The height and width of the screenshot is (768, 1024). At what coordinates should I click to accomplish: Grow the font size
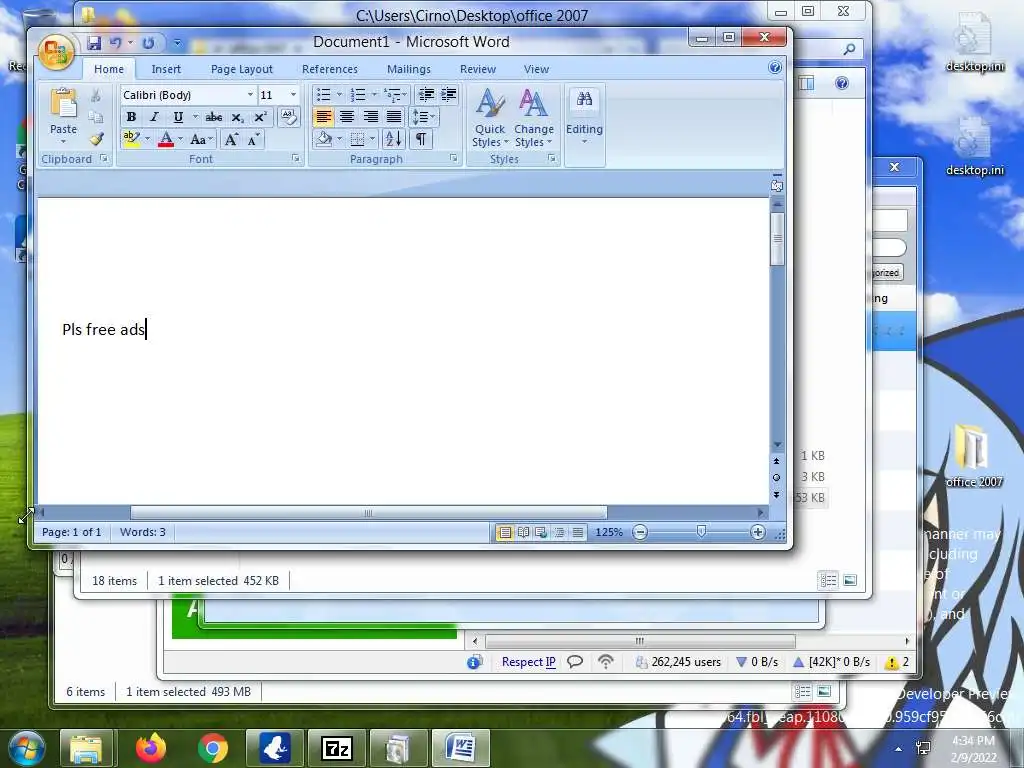pos(231,139)
